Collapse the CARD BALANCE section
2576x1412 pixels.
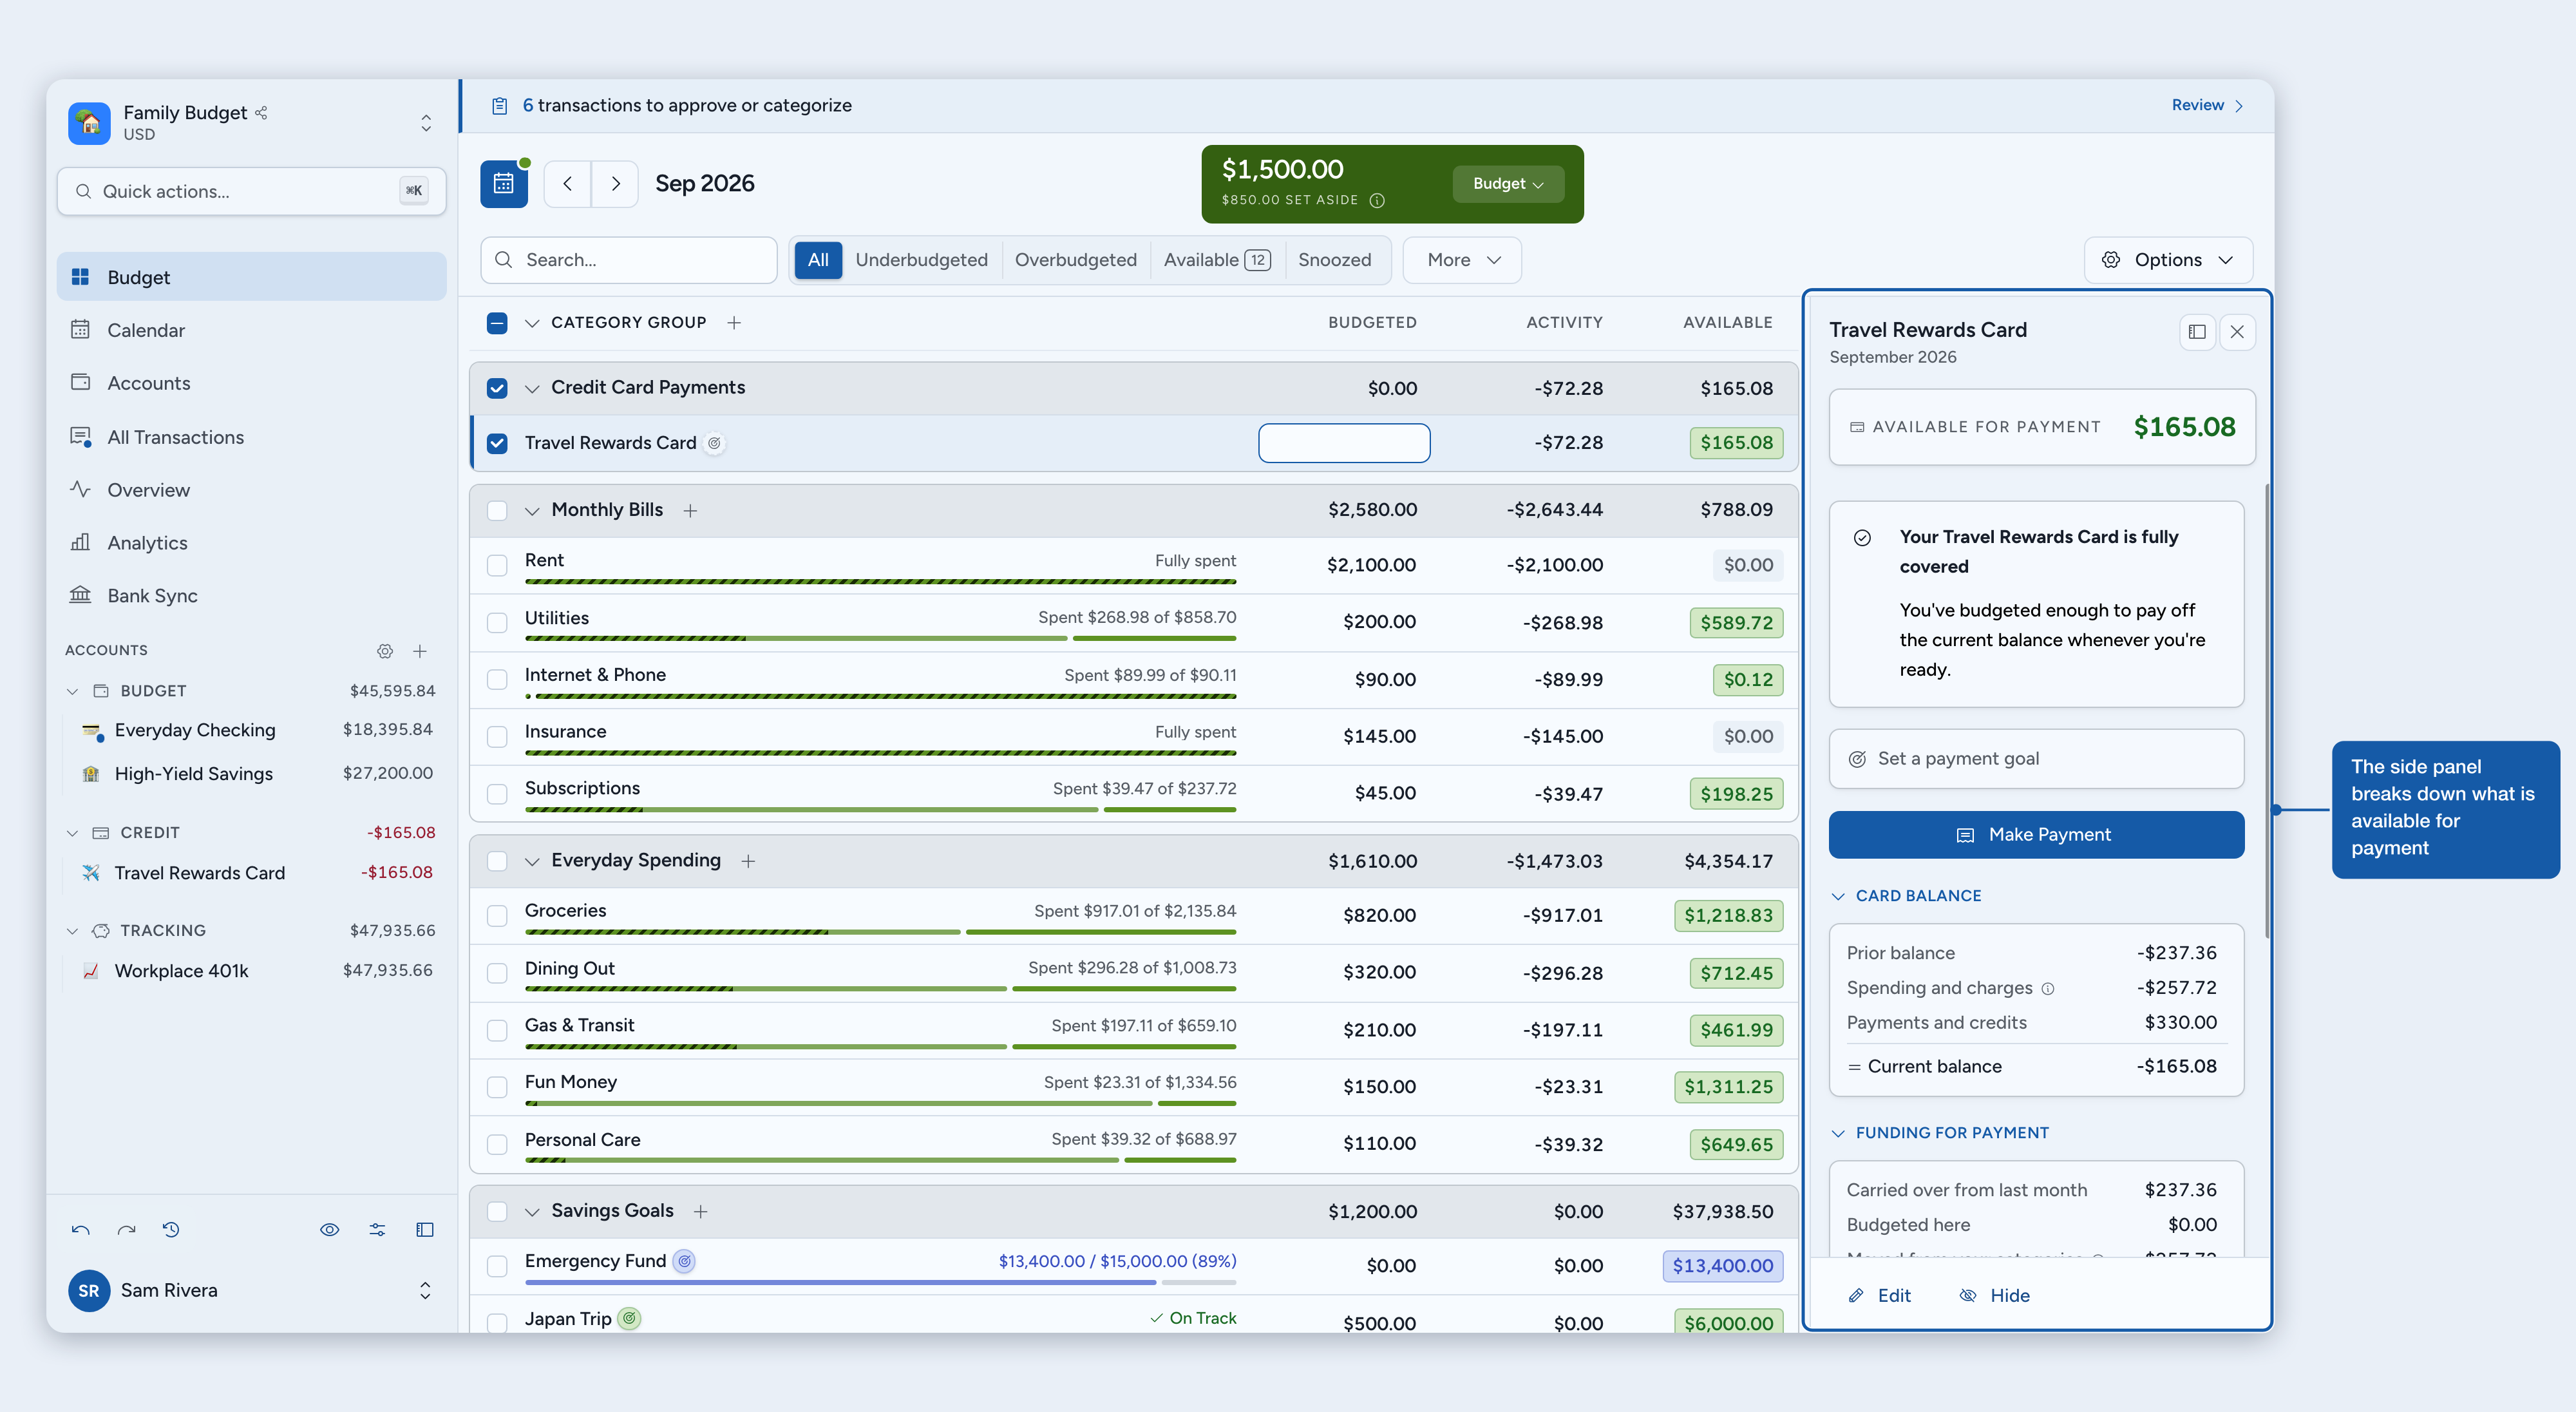click(1838, 896)
